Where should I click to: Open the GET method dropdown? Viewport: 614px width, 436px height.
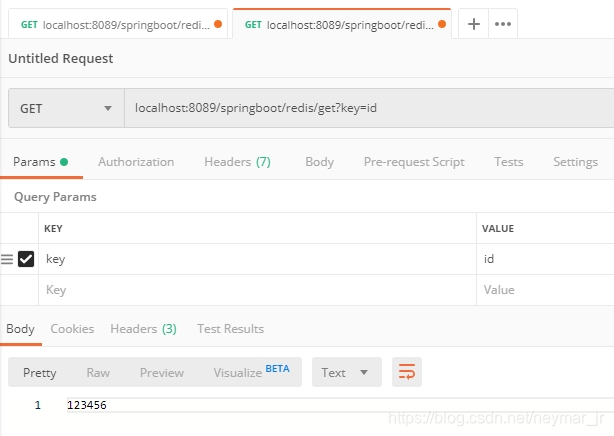(66, 108)
